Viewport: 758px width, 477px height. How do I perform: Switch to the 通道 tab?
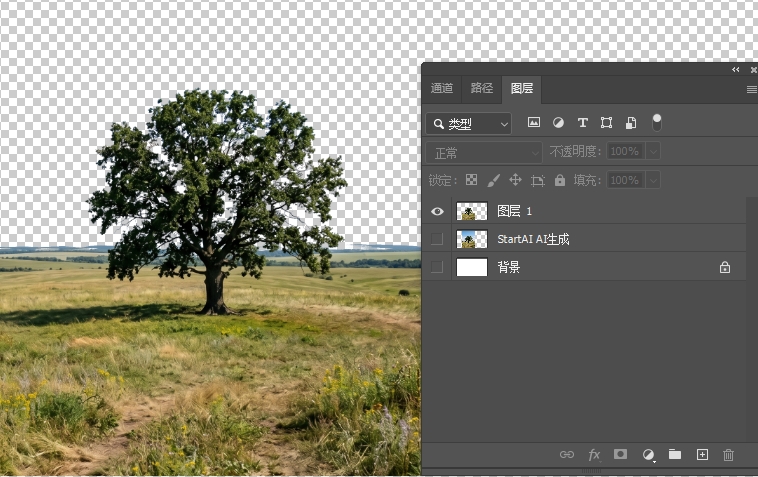coord(442,88)
